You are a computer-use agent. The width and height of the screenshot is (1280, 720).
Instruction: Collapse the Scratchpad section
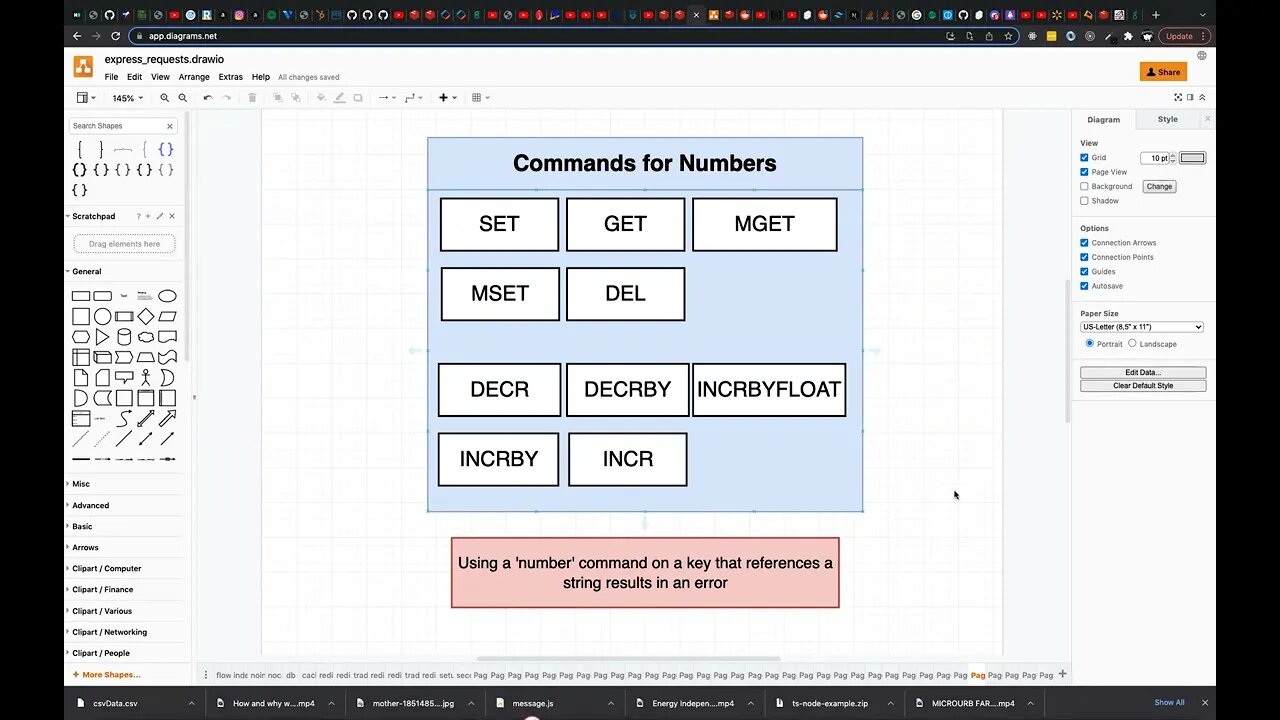pos(91,216)
